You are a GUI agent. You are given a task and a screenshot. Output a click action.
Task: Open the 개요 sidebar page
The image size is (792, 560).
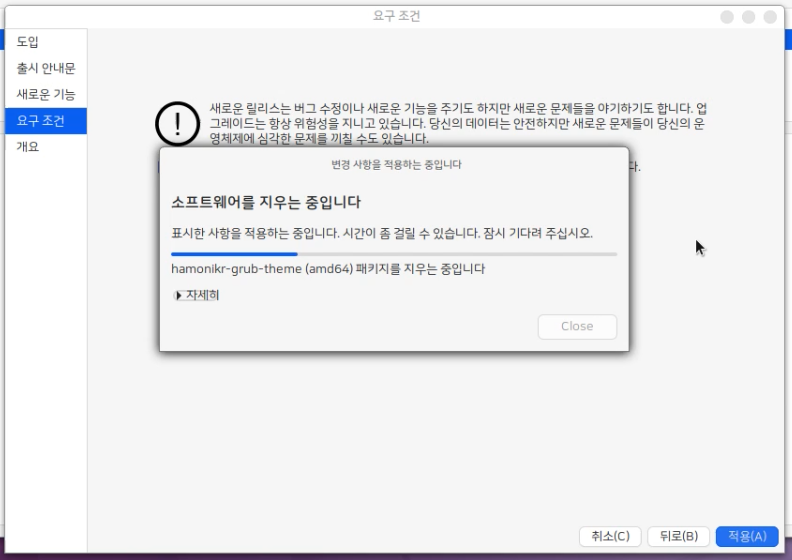coord(28,147)
